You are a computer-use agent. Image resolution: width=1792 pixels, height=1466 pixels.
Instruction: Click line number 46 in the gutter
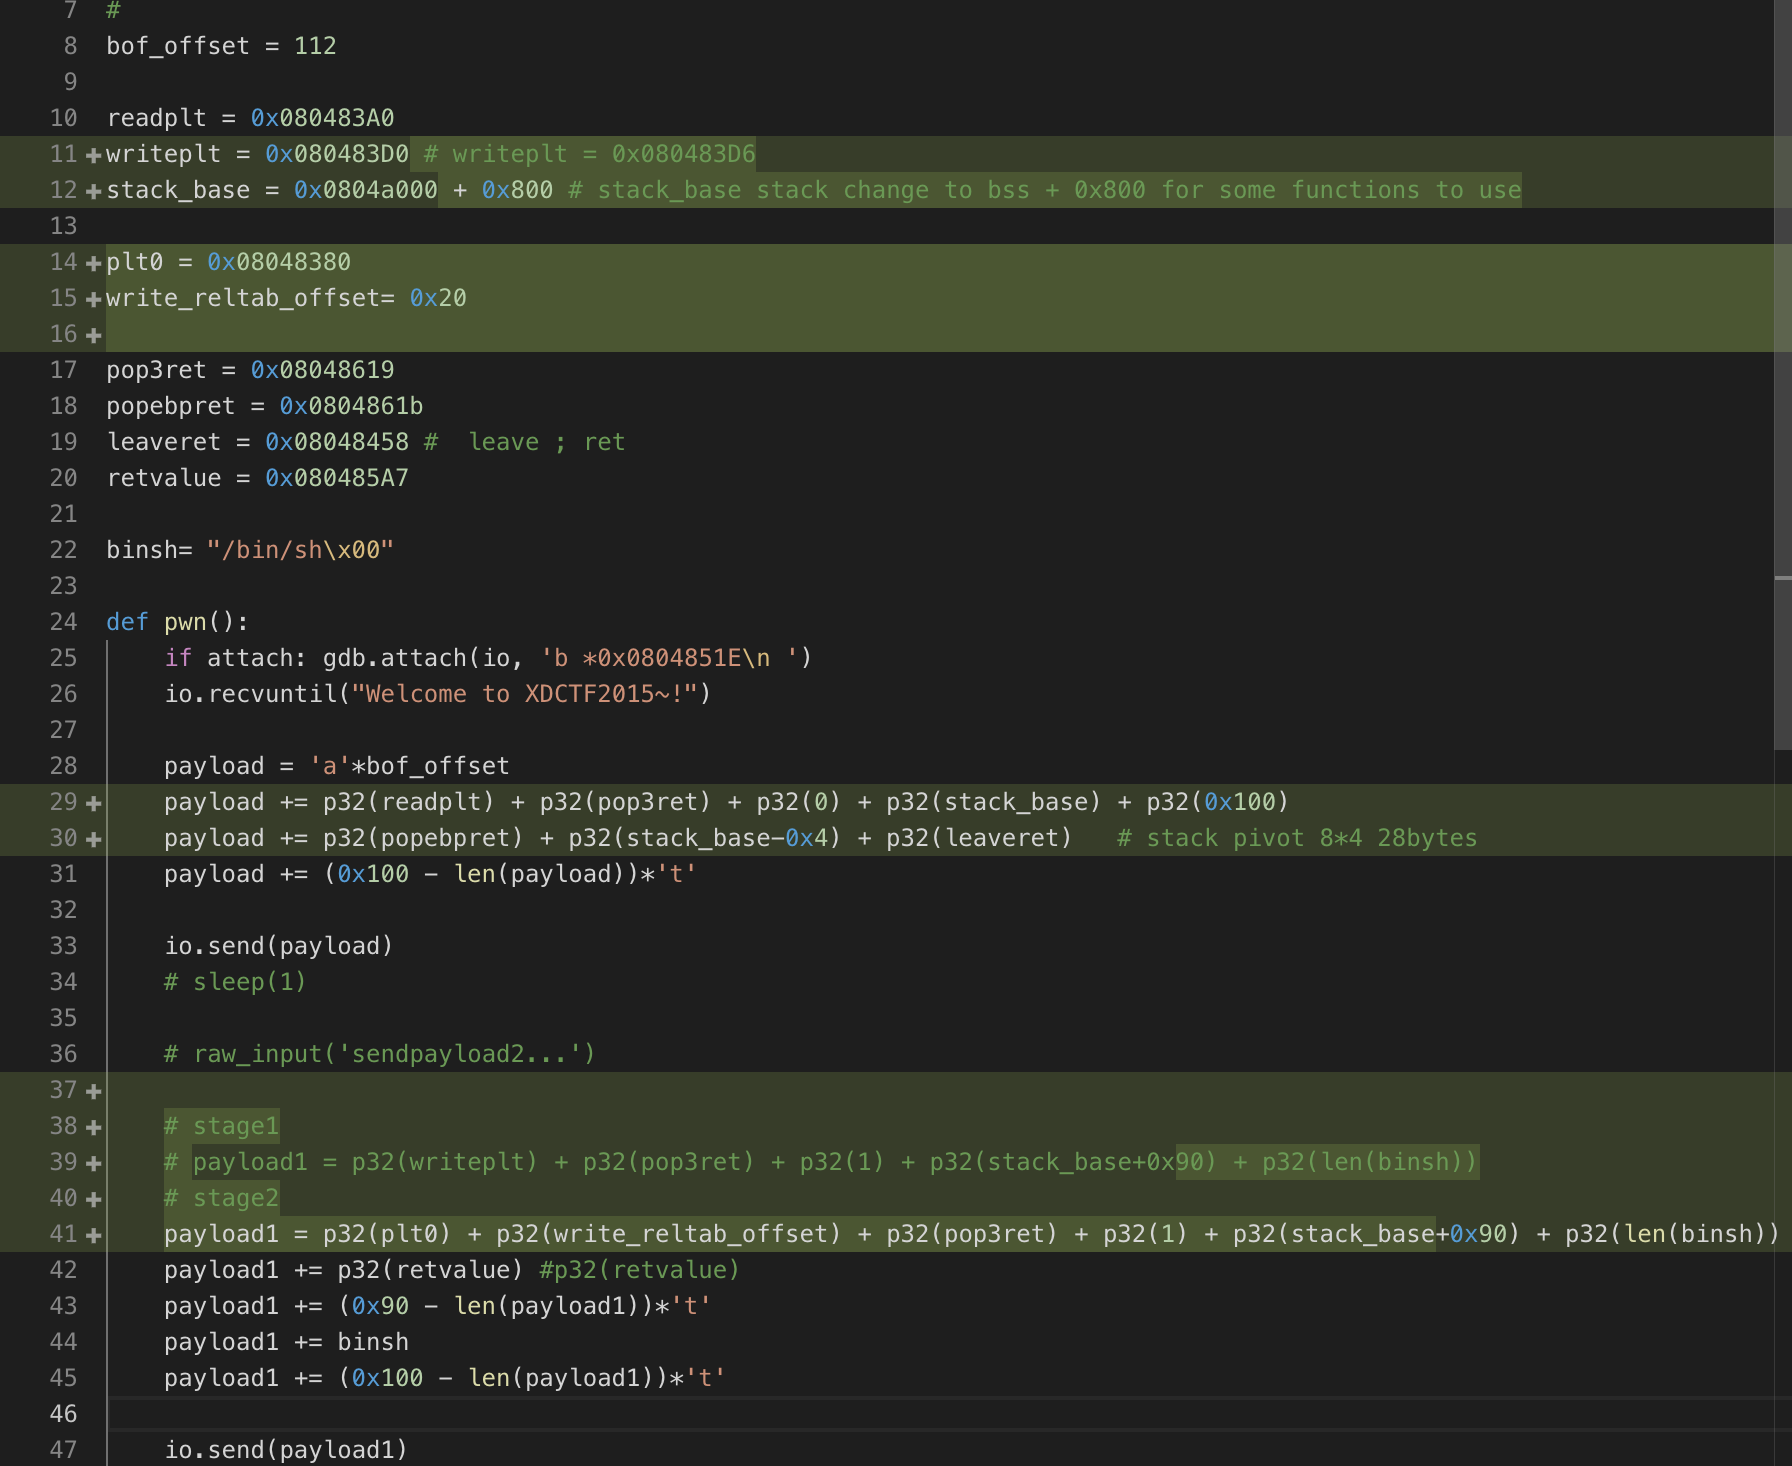pyautogui.click(x=63, y=1414)
